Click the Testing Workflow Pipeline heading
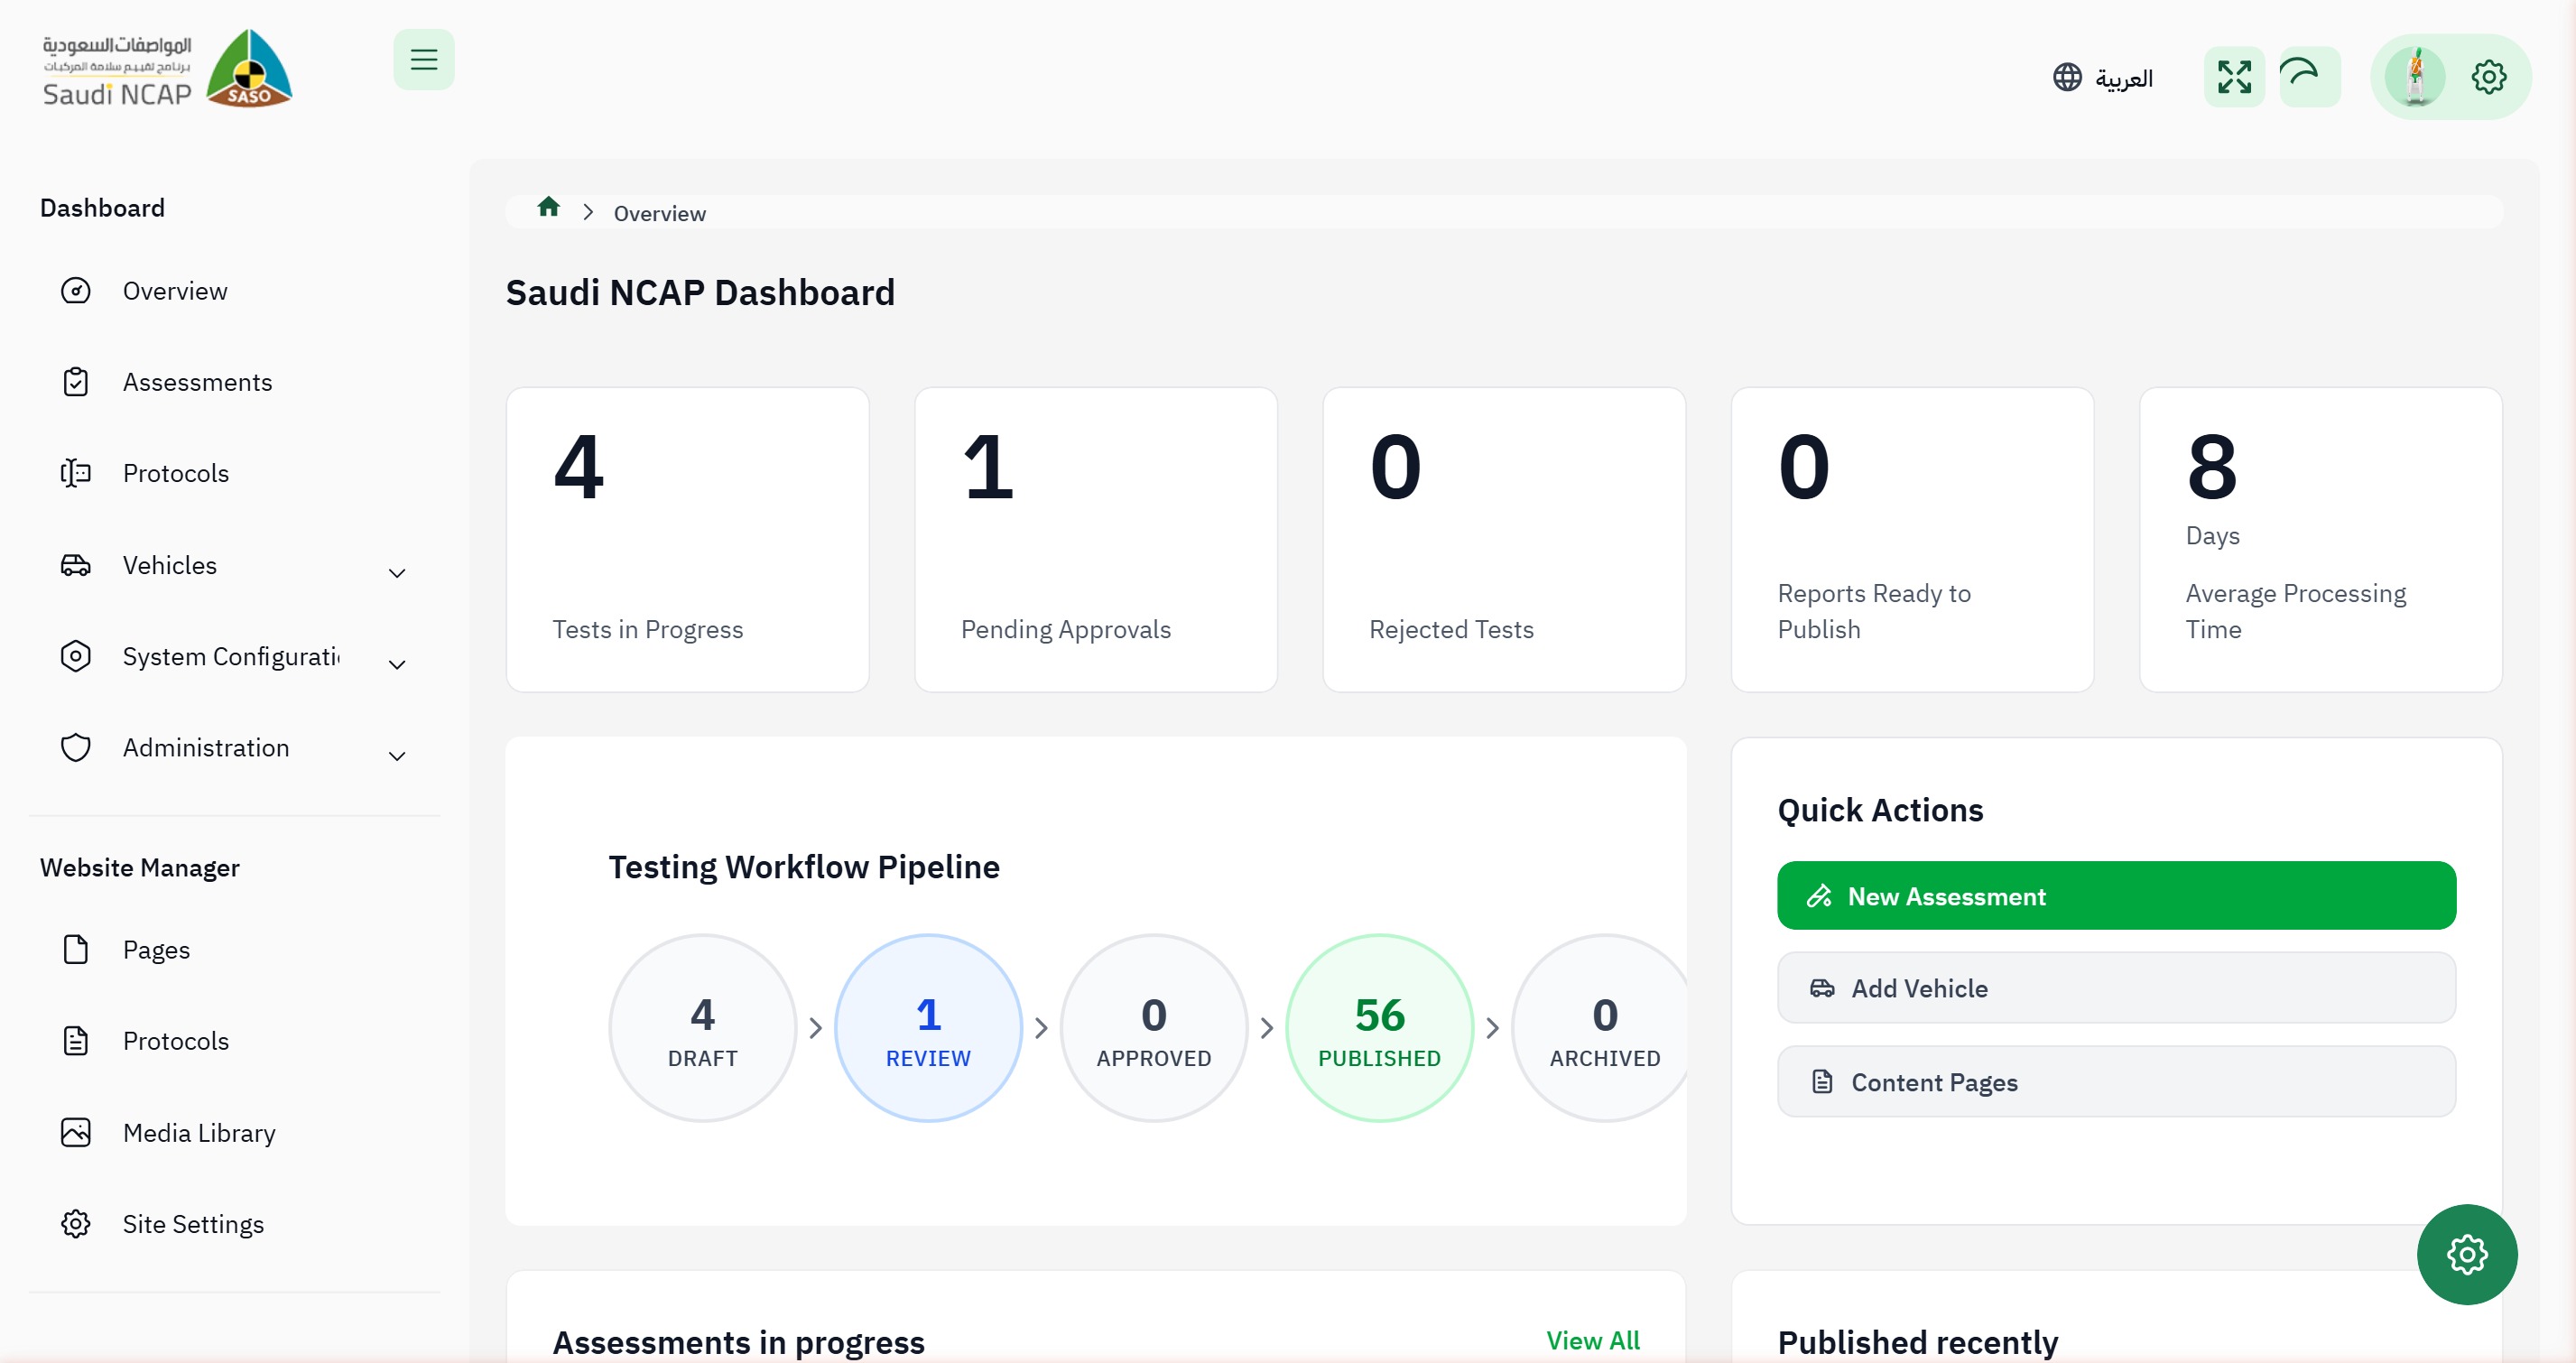The width and height of the screenshot is (2576, 1363). tap(804, 867)
